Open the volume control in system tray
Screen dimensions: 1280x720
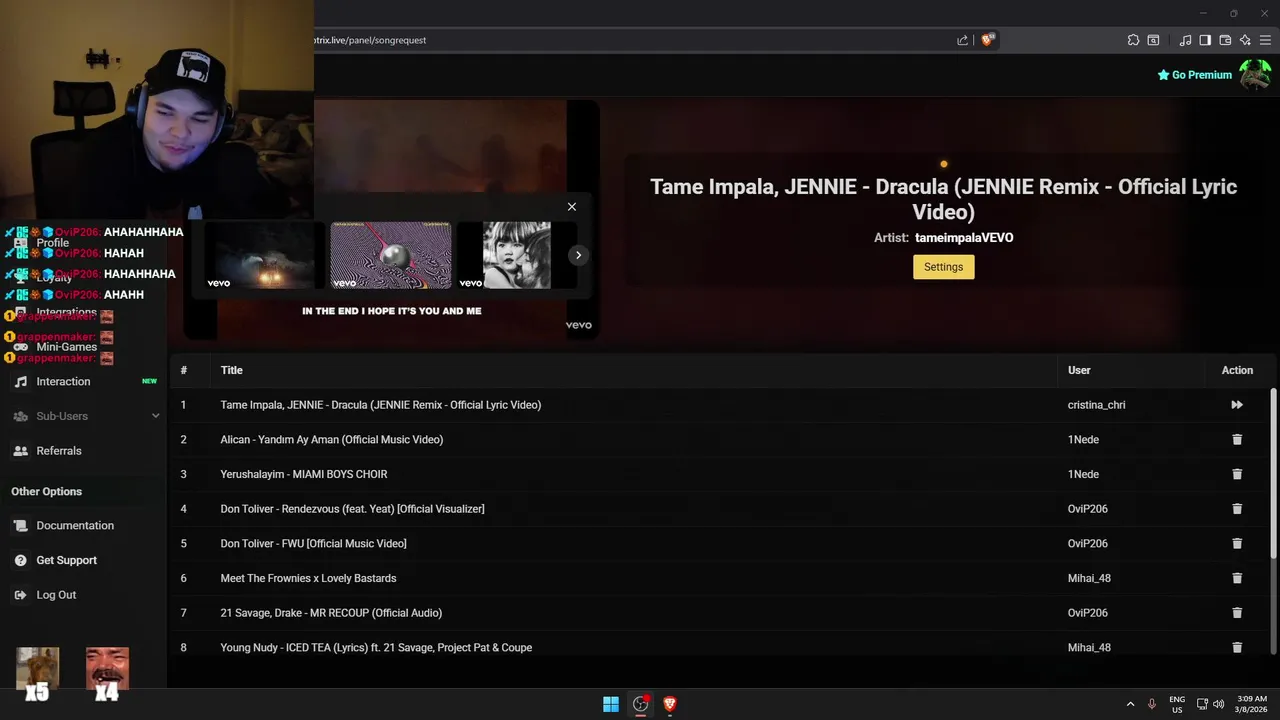(x=1218, y=704)
